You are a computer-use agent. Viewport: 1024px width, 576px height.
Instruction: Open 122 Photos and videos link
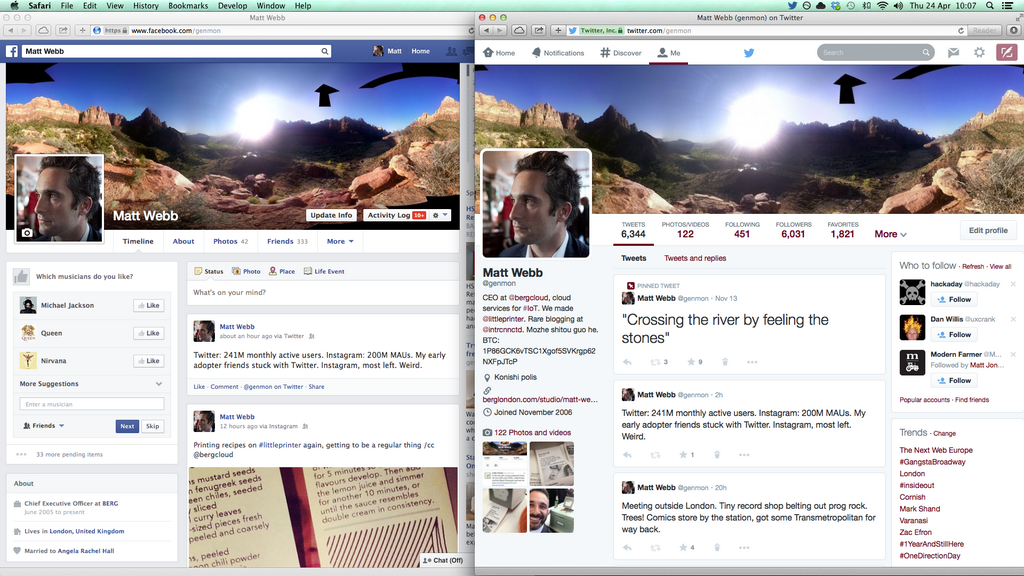point(532,432)
